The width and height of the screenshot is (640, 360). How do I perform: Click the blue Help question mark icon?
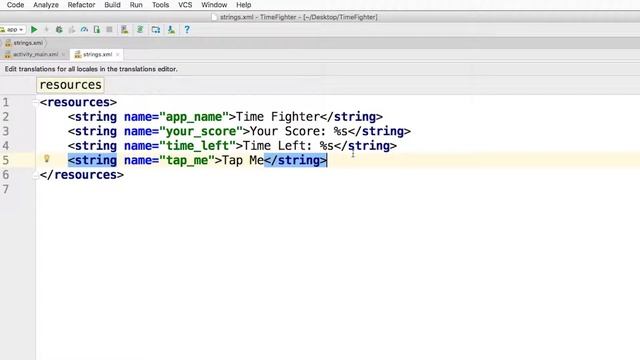[x=187, y=29]
